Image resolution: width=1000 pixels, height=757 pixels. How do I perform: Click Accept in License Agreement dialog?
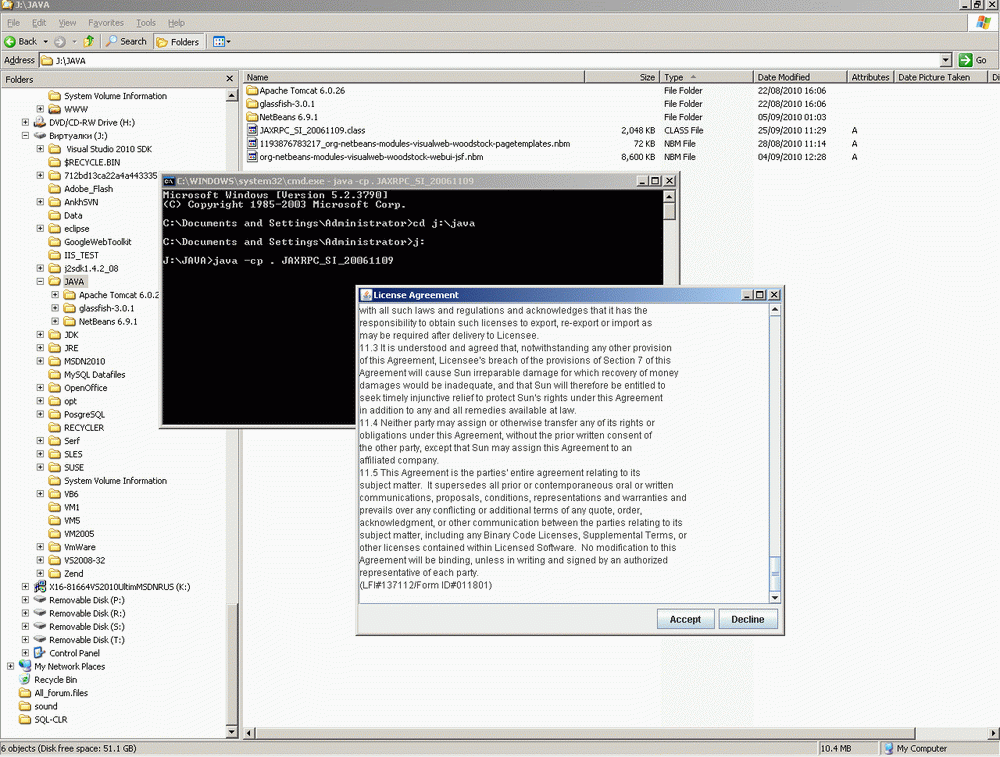685,619
